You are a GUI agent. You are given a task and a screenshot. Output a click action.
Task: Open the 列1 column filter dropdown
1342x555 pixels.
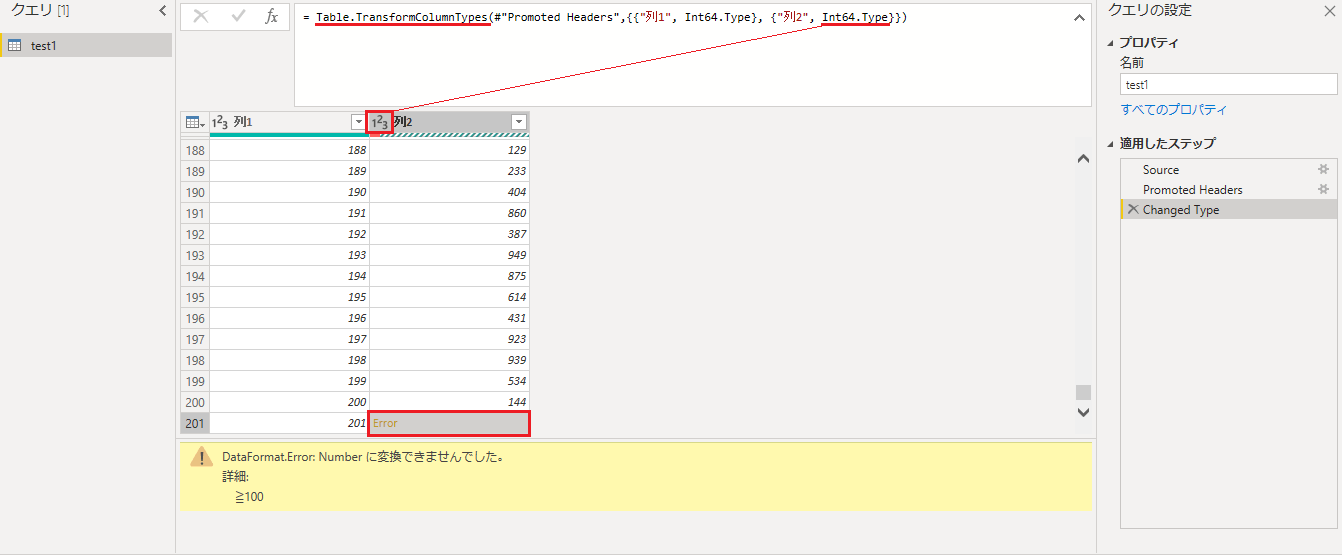(x=359, y=122)
